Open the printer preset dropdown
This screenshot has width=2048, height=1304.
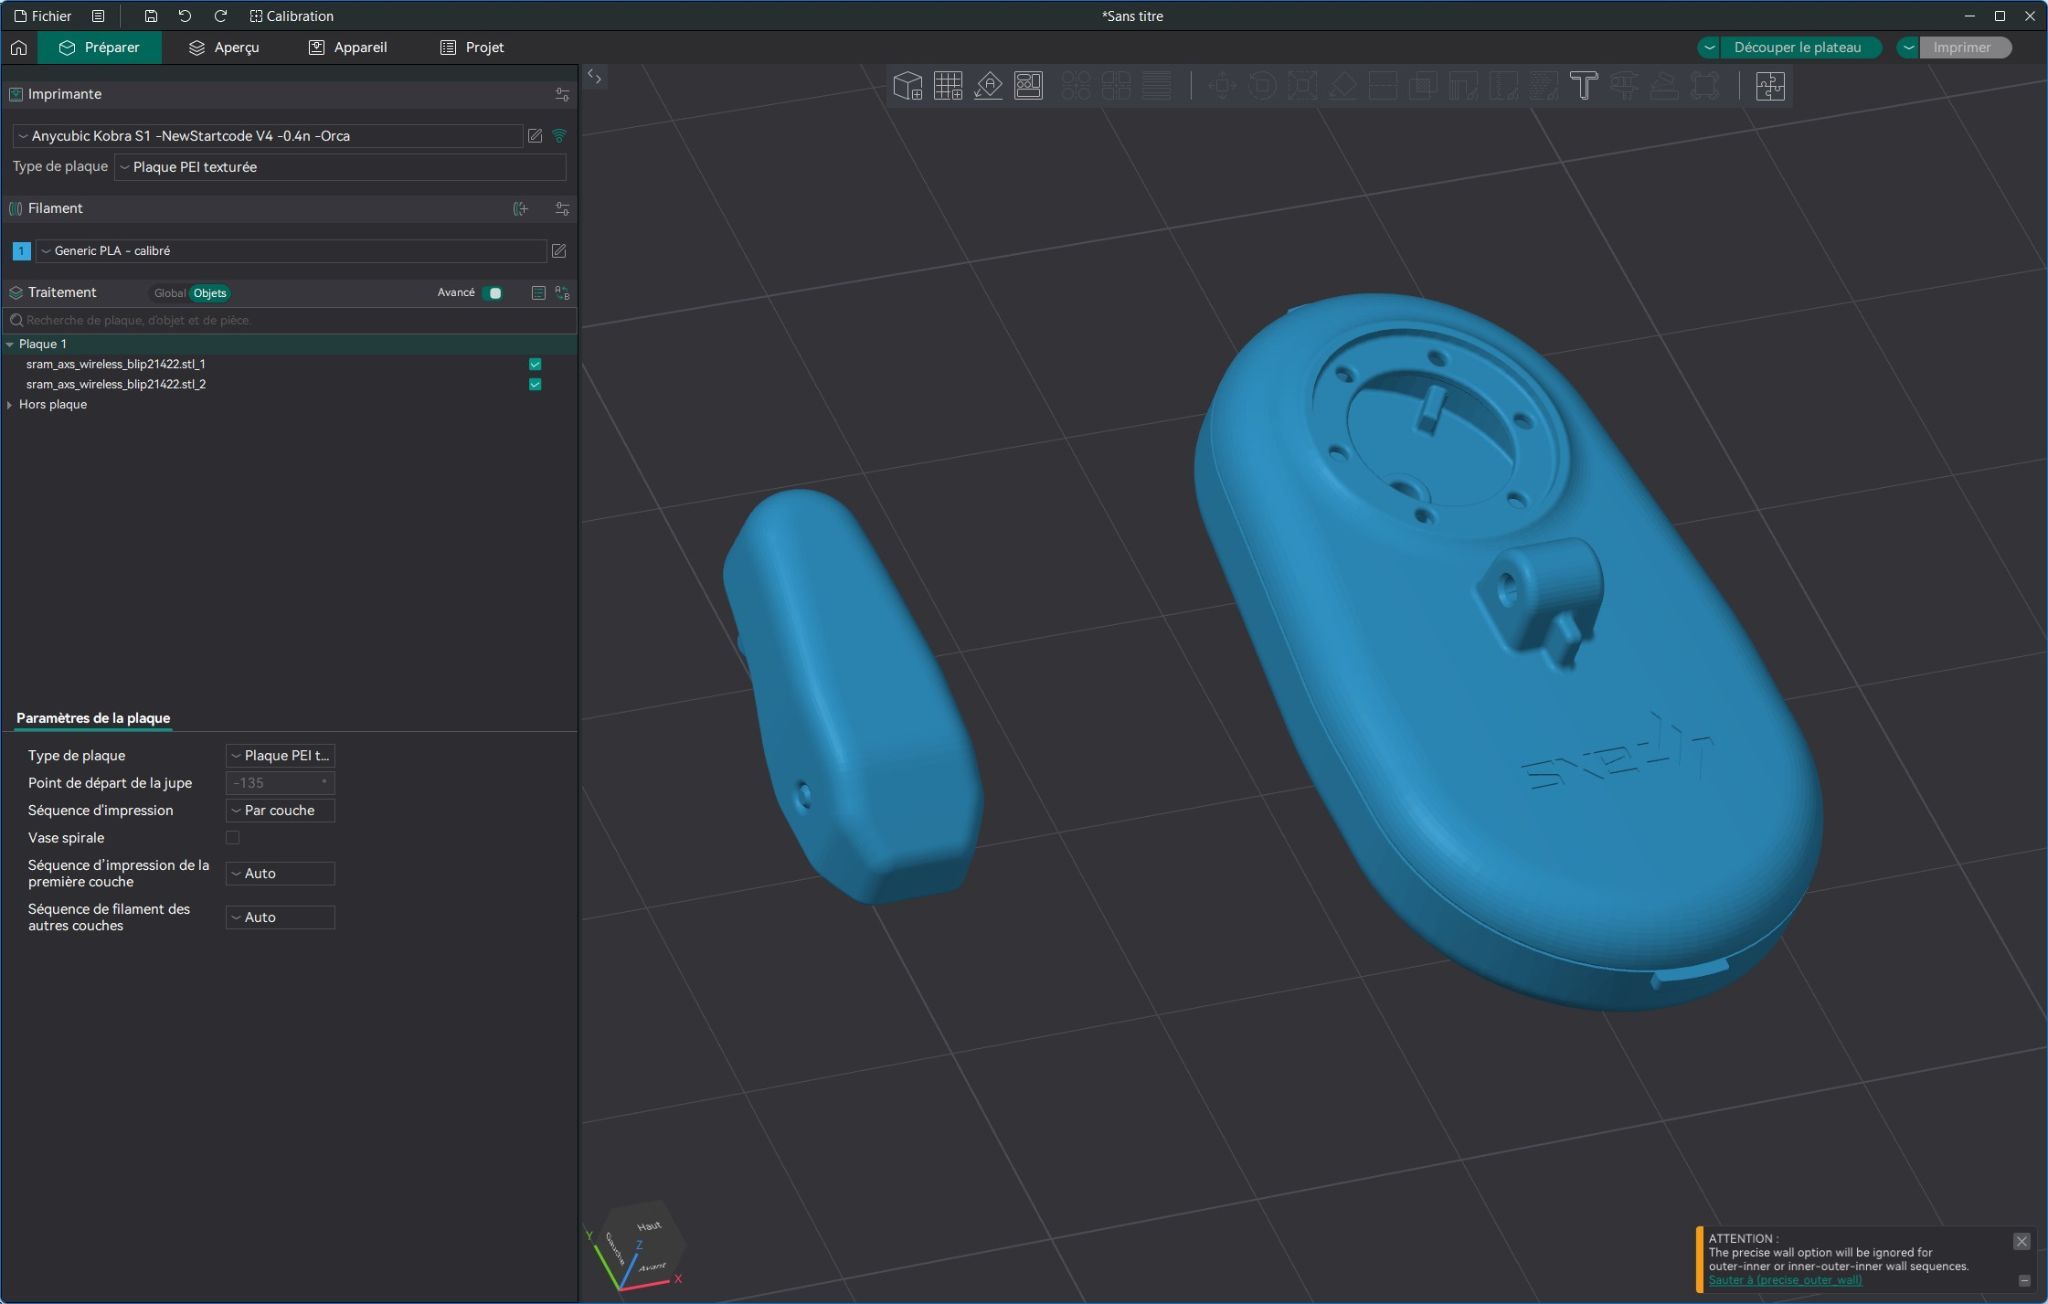268,136
